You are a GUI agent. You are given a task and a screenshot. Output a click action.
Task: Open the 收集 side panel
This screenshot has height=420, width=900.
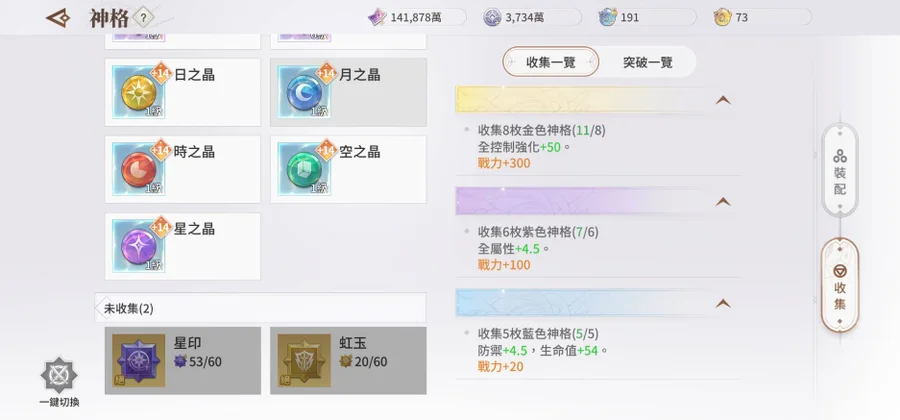pos(840,285)
